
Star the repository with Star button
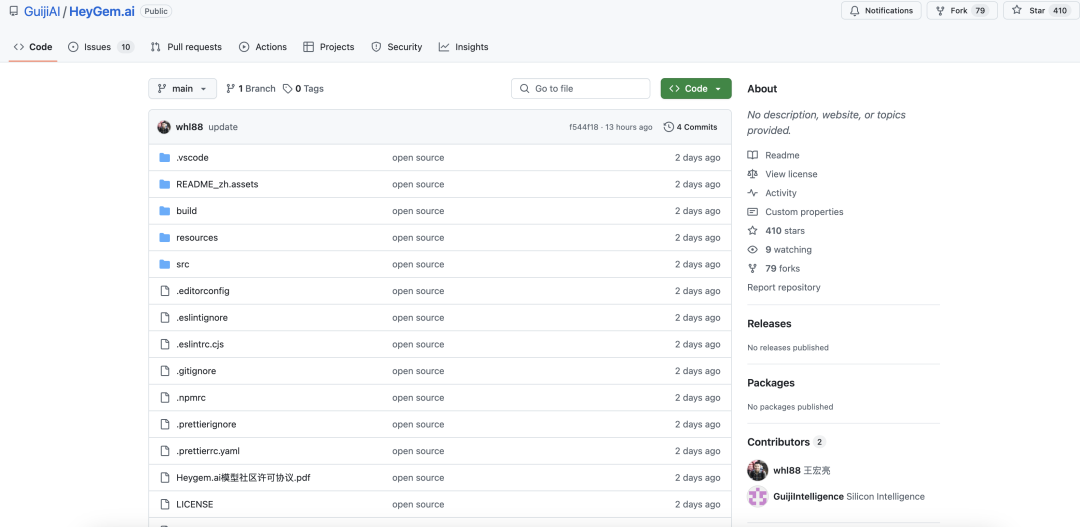click(1041, 10)
